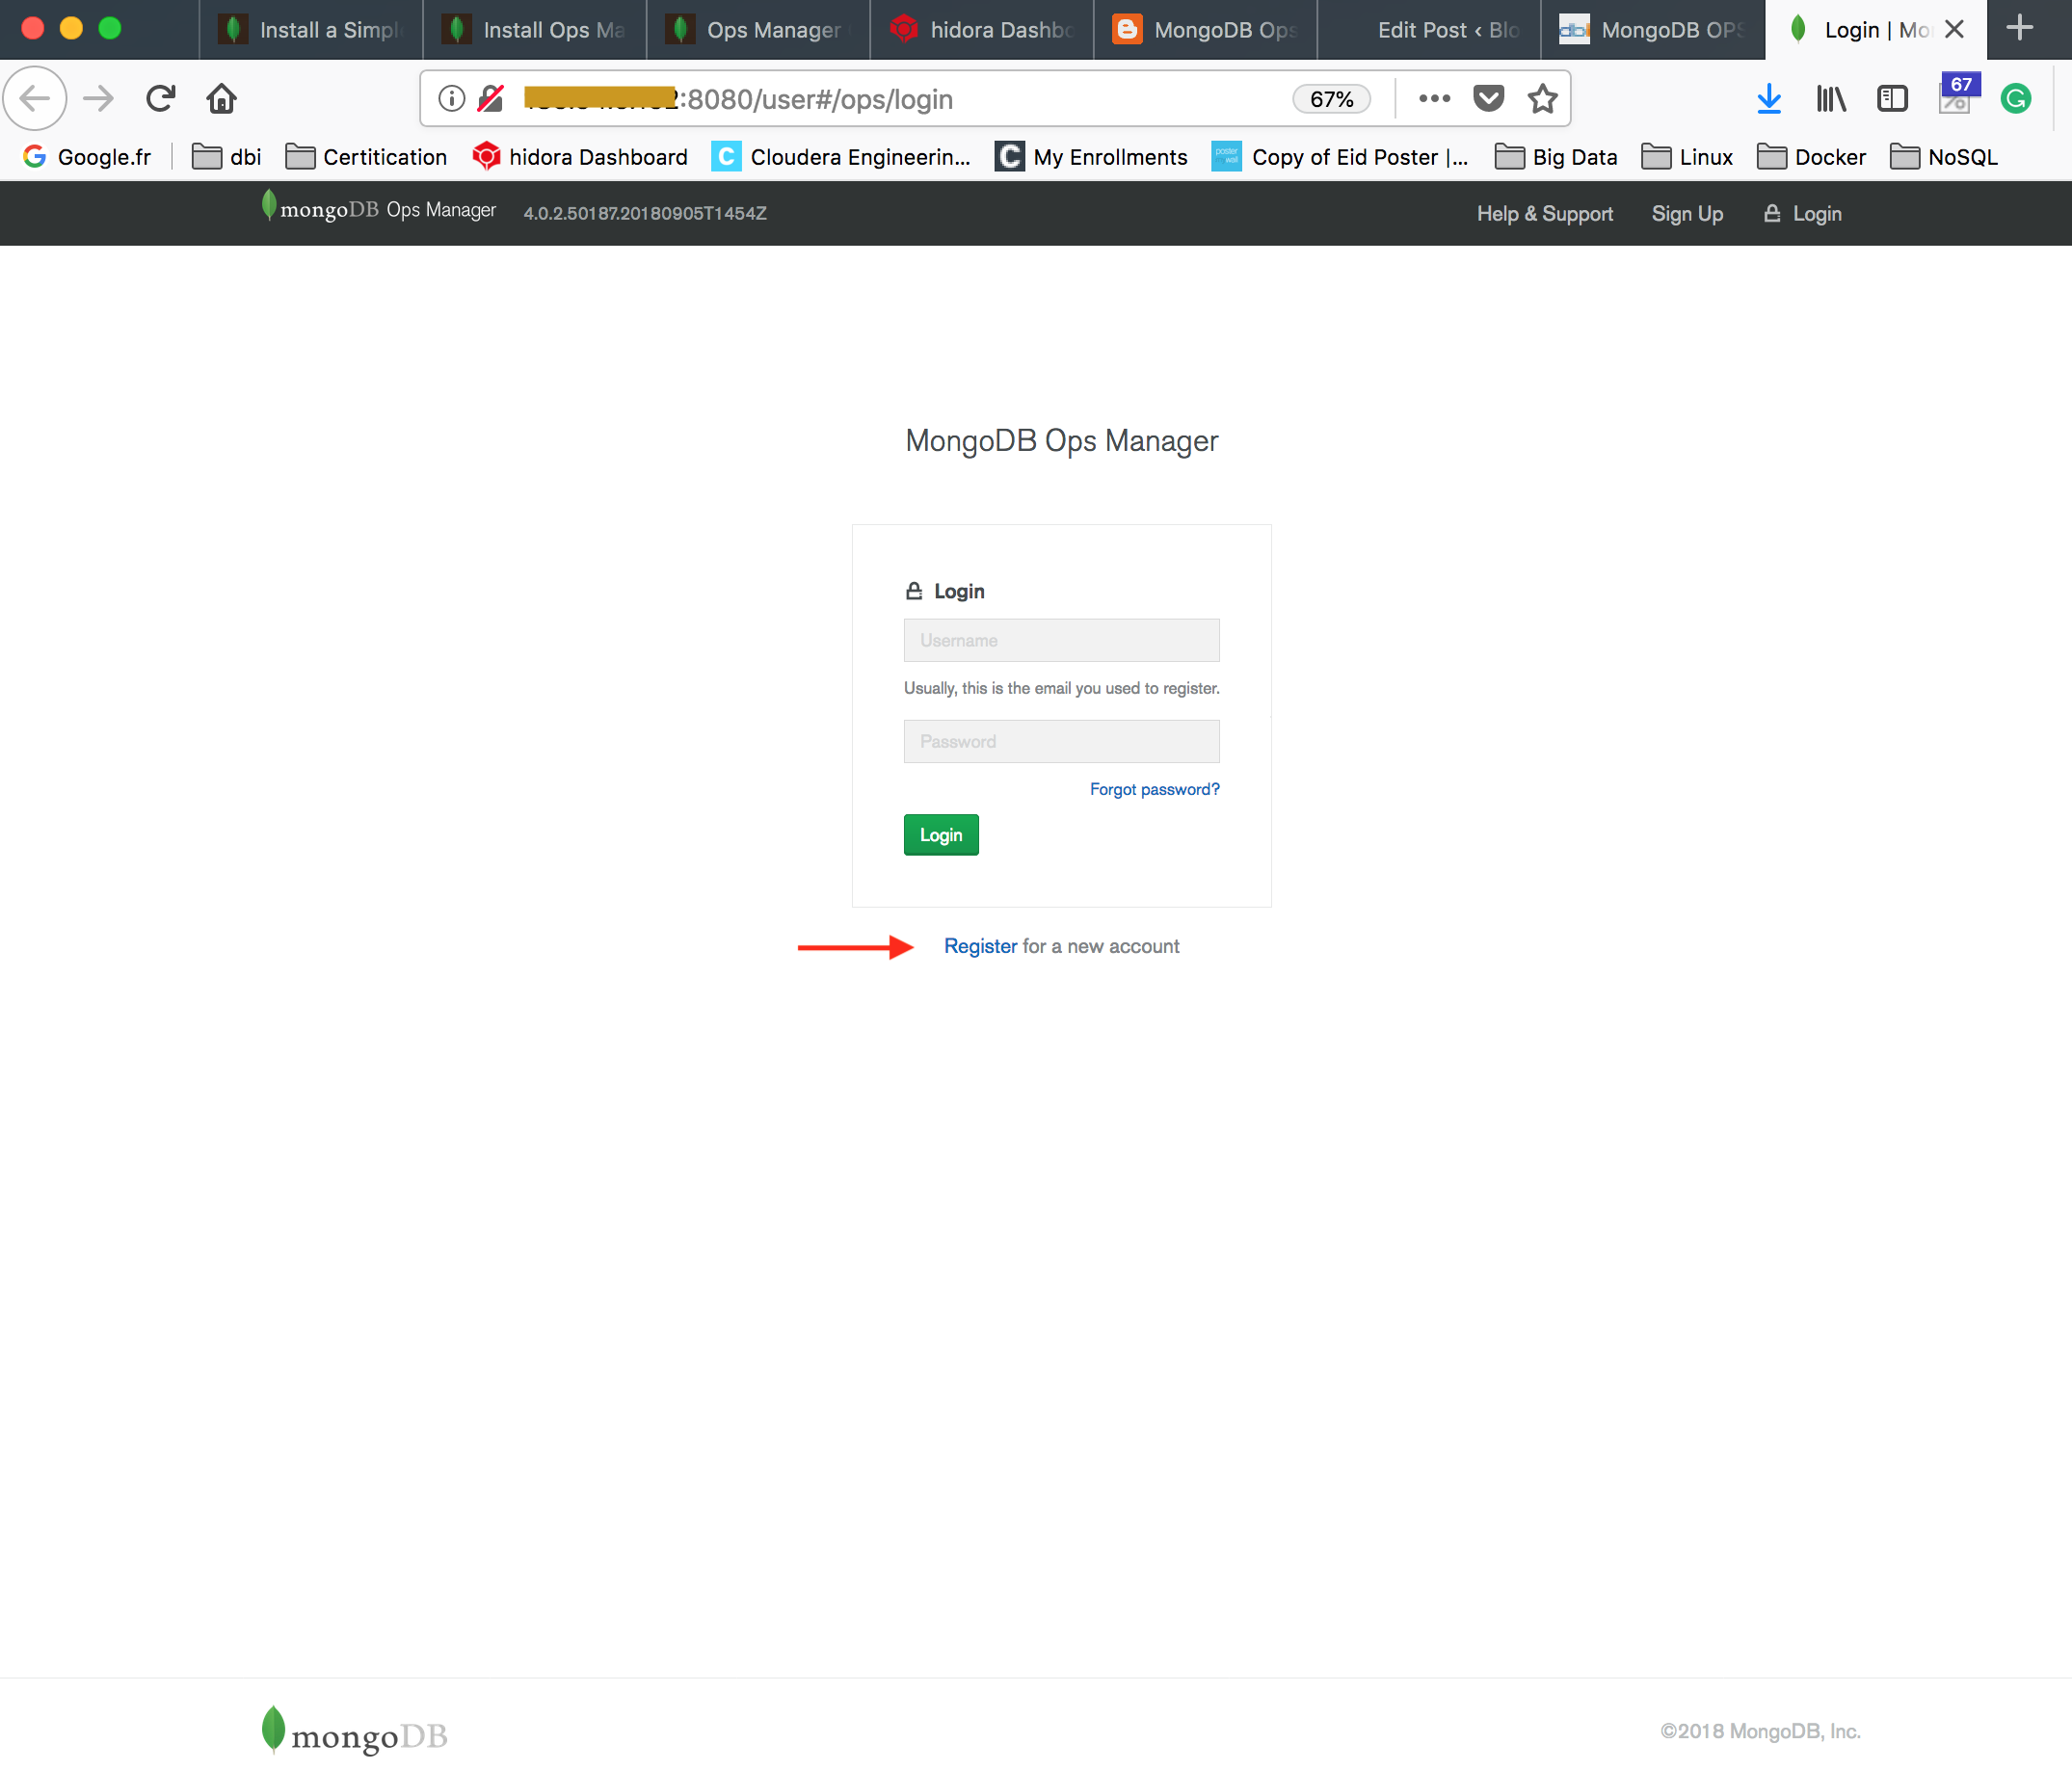Screen dimensions: 2072x1771
Task: Click the browser forward arrow
Action: point(98,98)
